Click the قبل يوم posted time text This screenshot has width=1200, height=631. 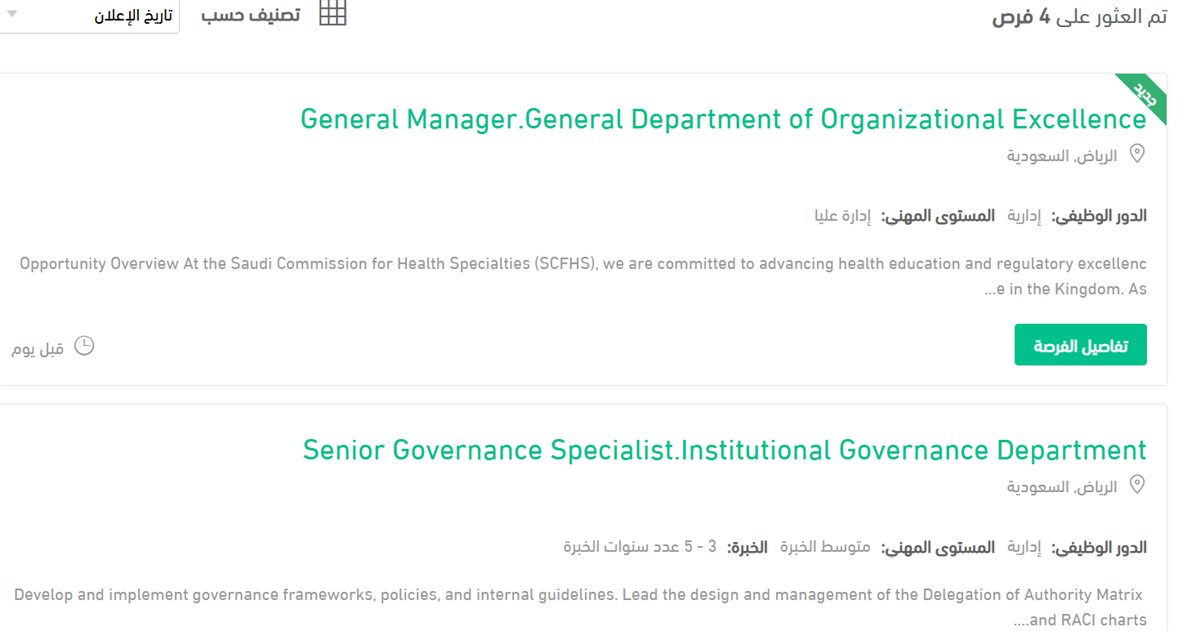pos(38,348)
